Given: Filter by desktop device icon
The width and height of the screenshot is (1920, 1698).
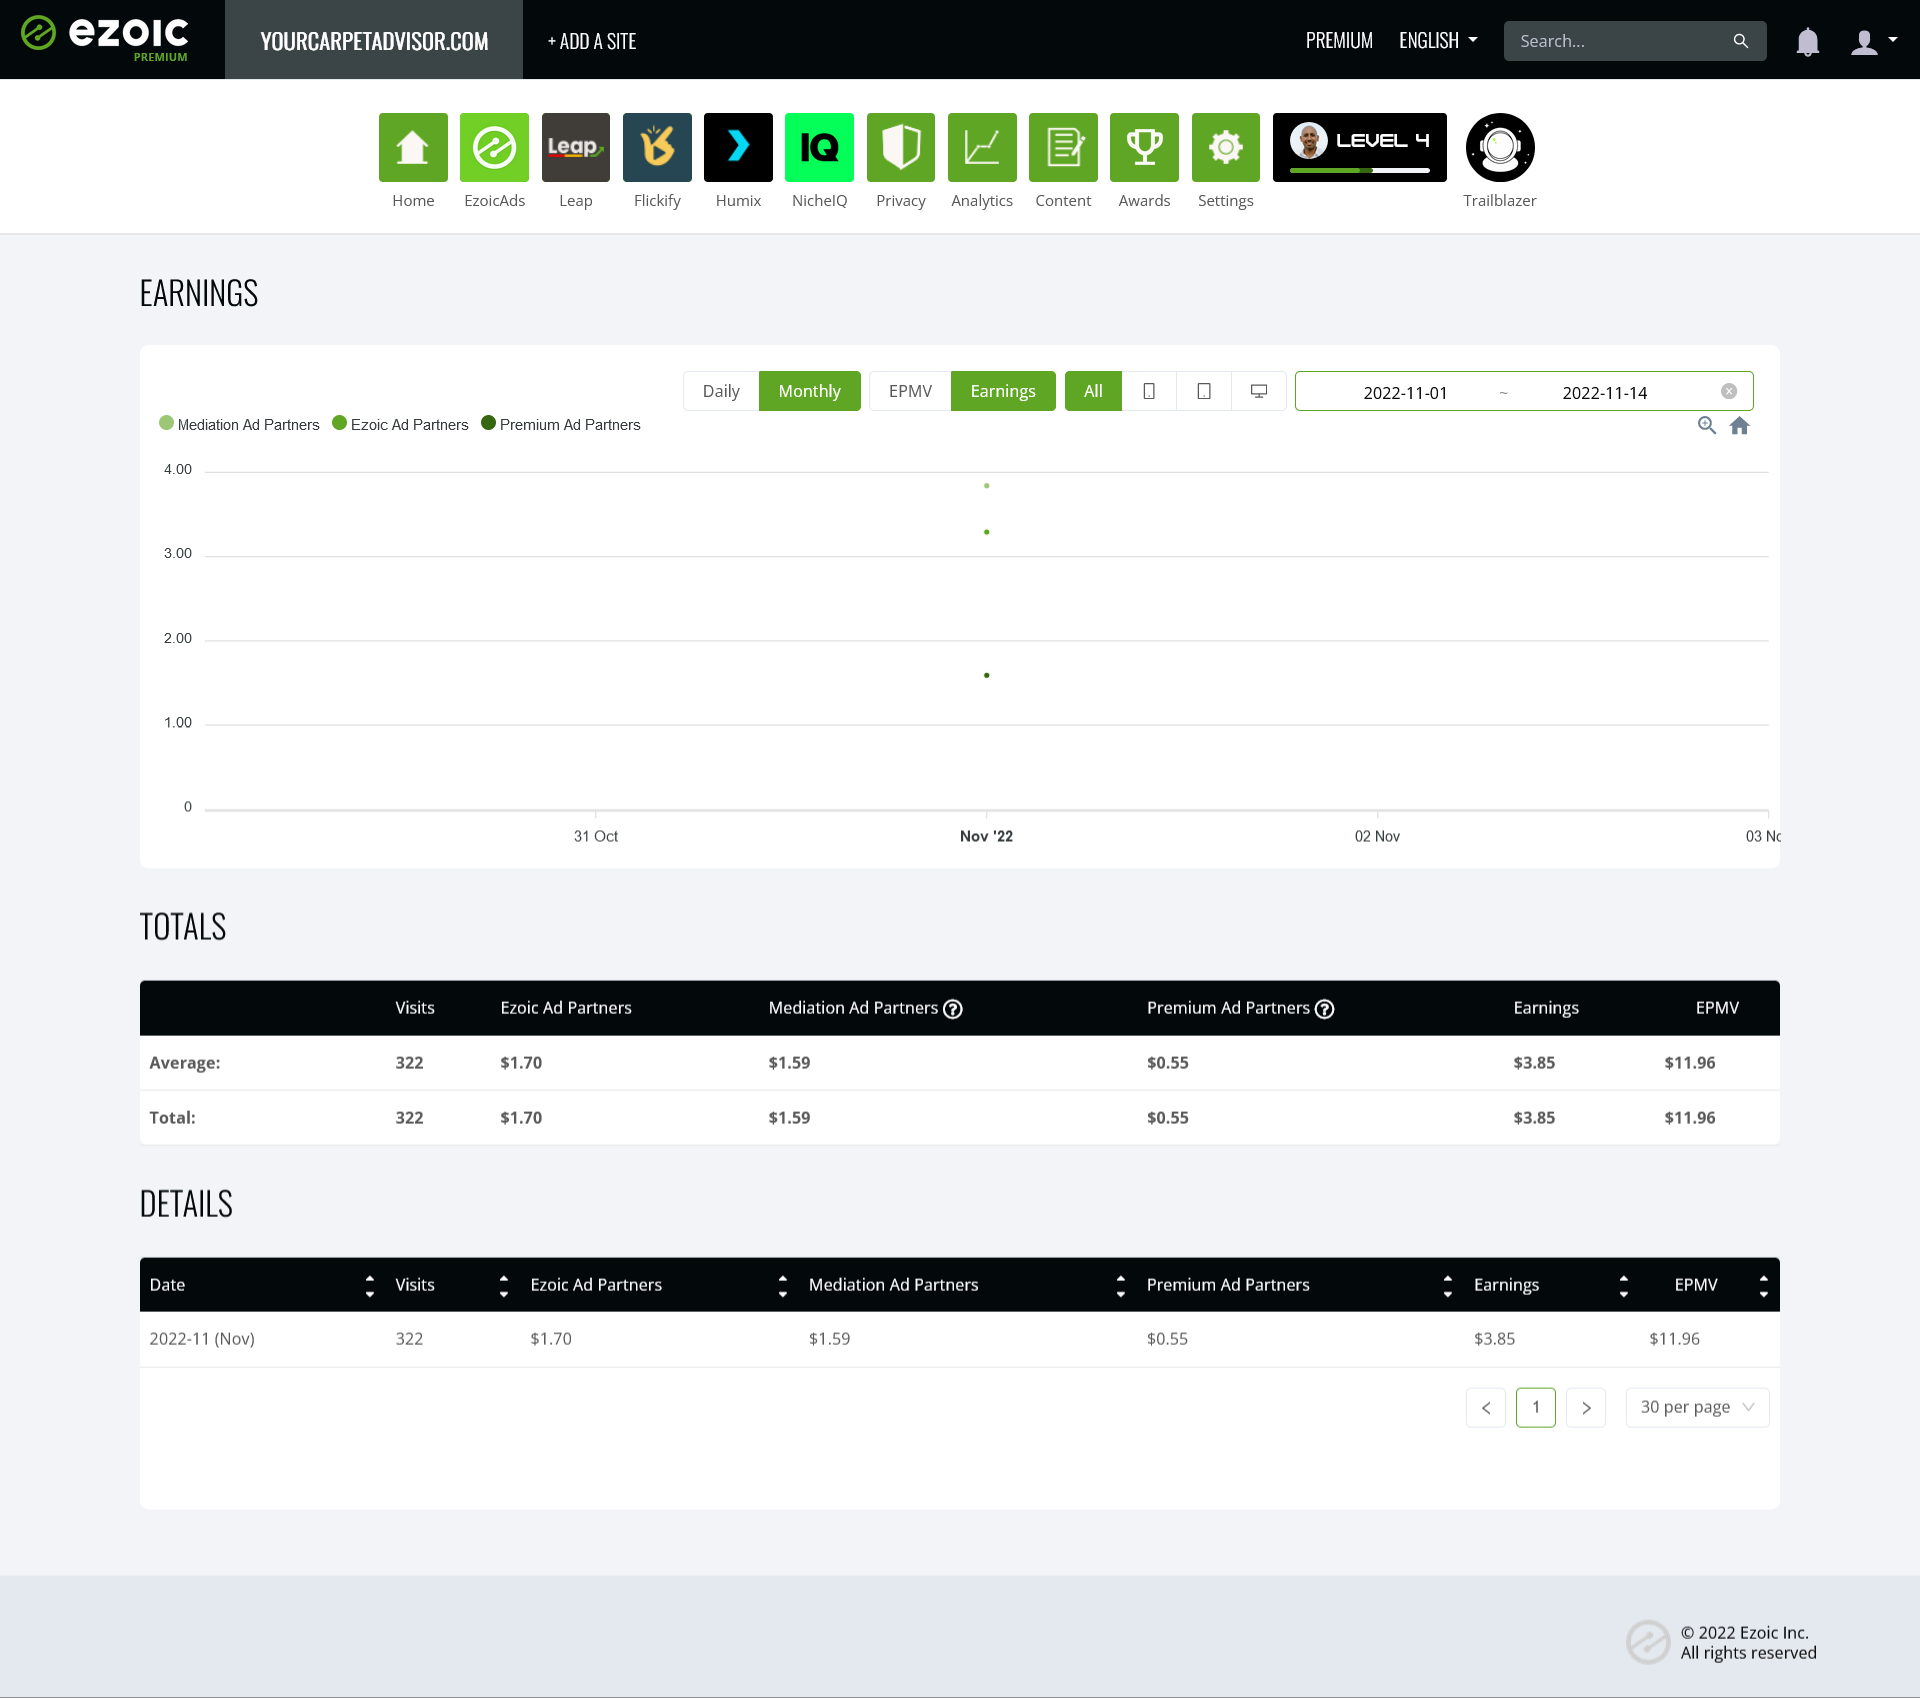Looking at the screenshot, I should coord(1259,391).
